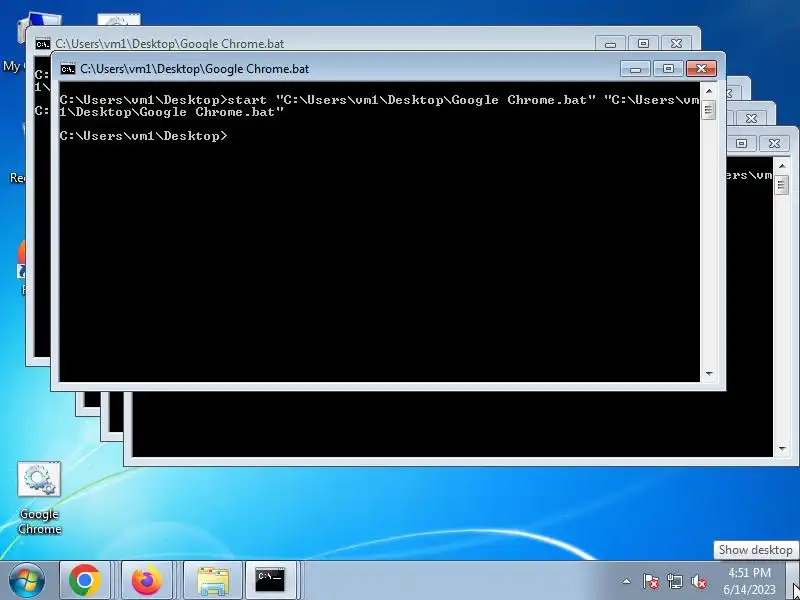Minimize the front Google Chrome.bat window

click(635, 68)
